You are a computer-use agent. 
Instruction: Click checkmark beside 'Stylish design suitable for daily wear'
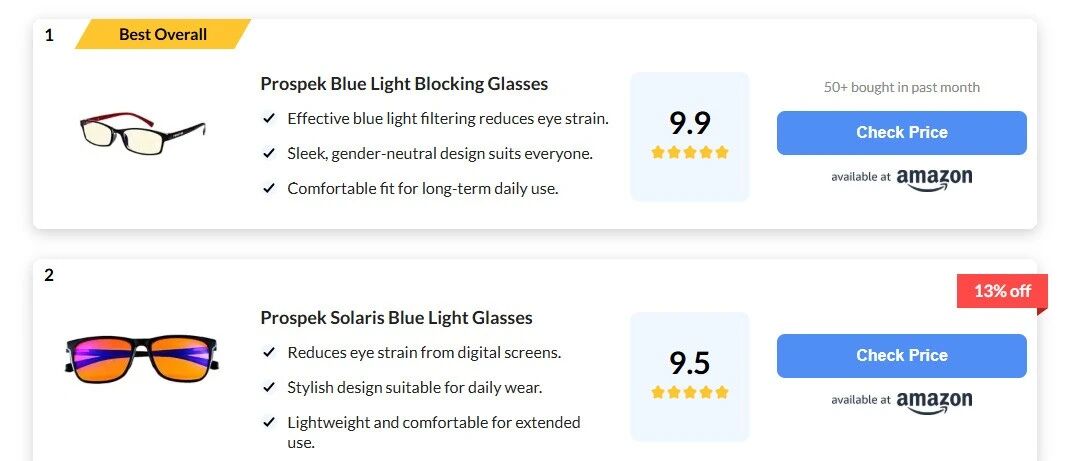click(x=269, y=387)
